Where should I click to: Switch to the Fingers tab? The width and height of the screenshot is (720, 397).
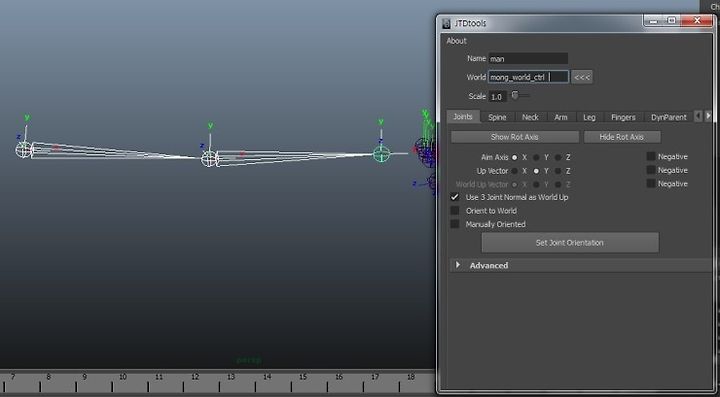(623, 117)
